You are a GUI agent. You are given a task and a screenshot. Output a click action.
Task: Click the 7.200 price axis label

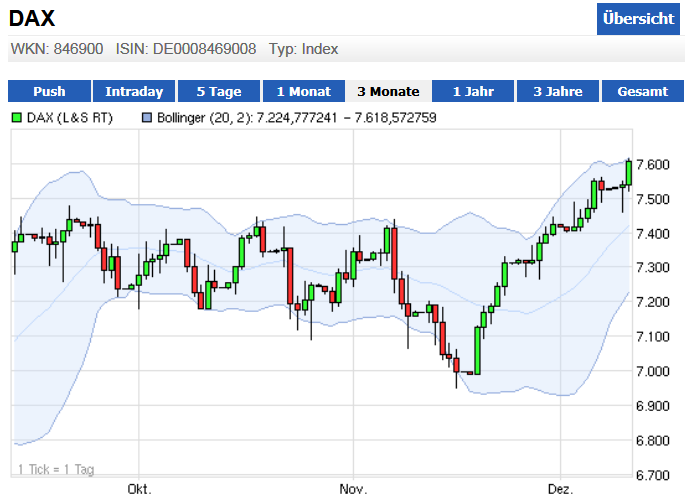(x=653, y=302)
